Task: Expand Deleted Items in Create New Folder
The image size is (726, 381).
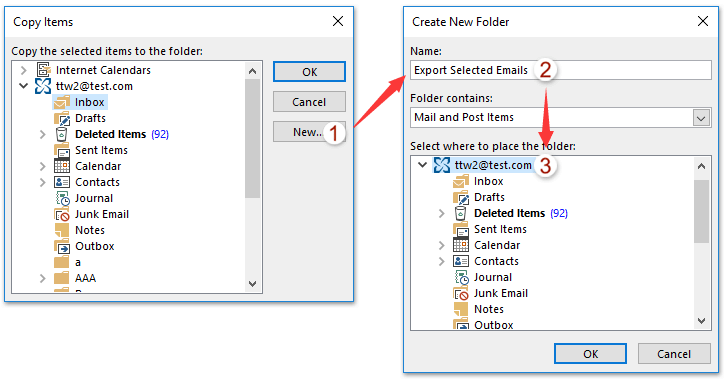Action: click(x=441, y=213)
